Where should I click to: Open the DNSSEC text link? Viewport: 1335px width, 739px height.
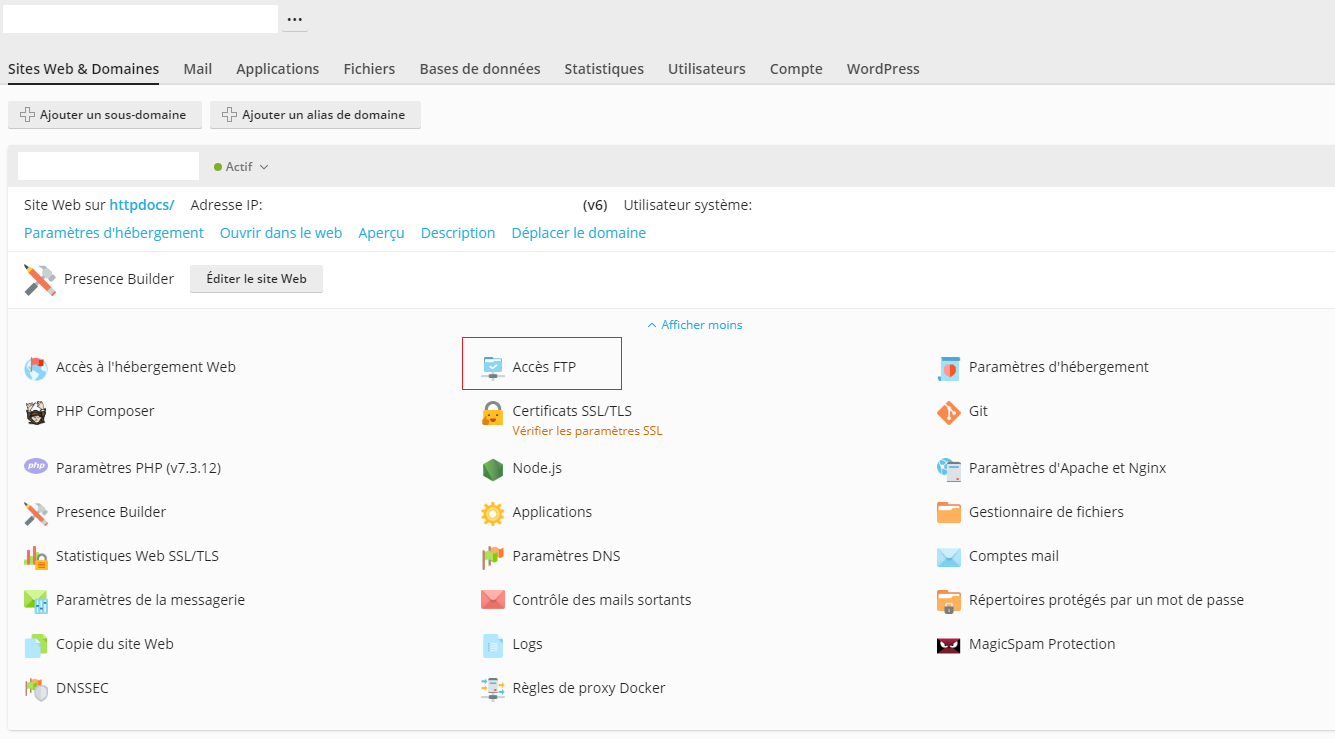[x=82, y=688]
